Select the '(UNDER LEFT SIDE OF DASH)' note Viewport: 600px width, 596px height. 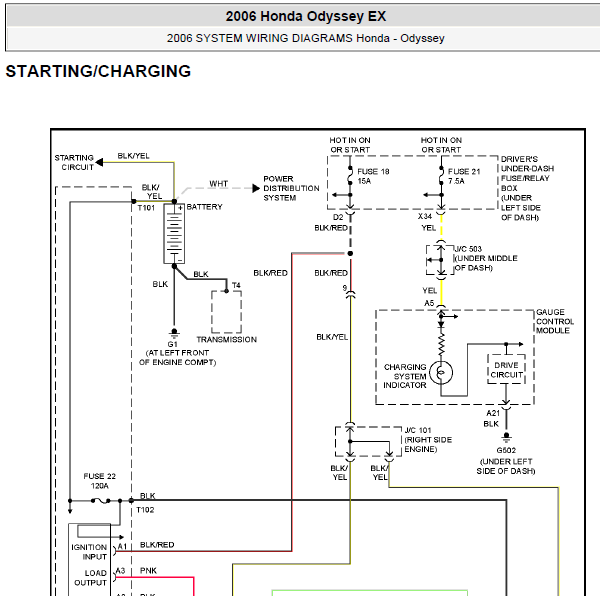tap(506, 466)
